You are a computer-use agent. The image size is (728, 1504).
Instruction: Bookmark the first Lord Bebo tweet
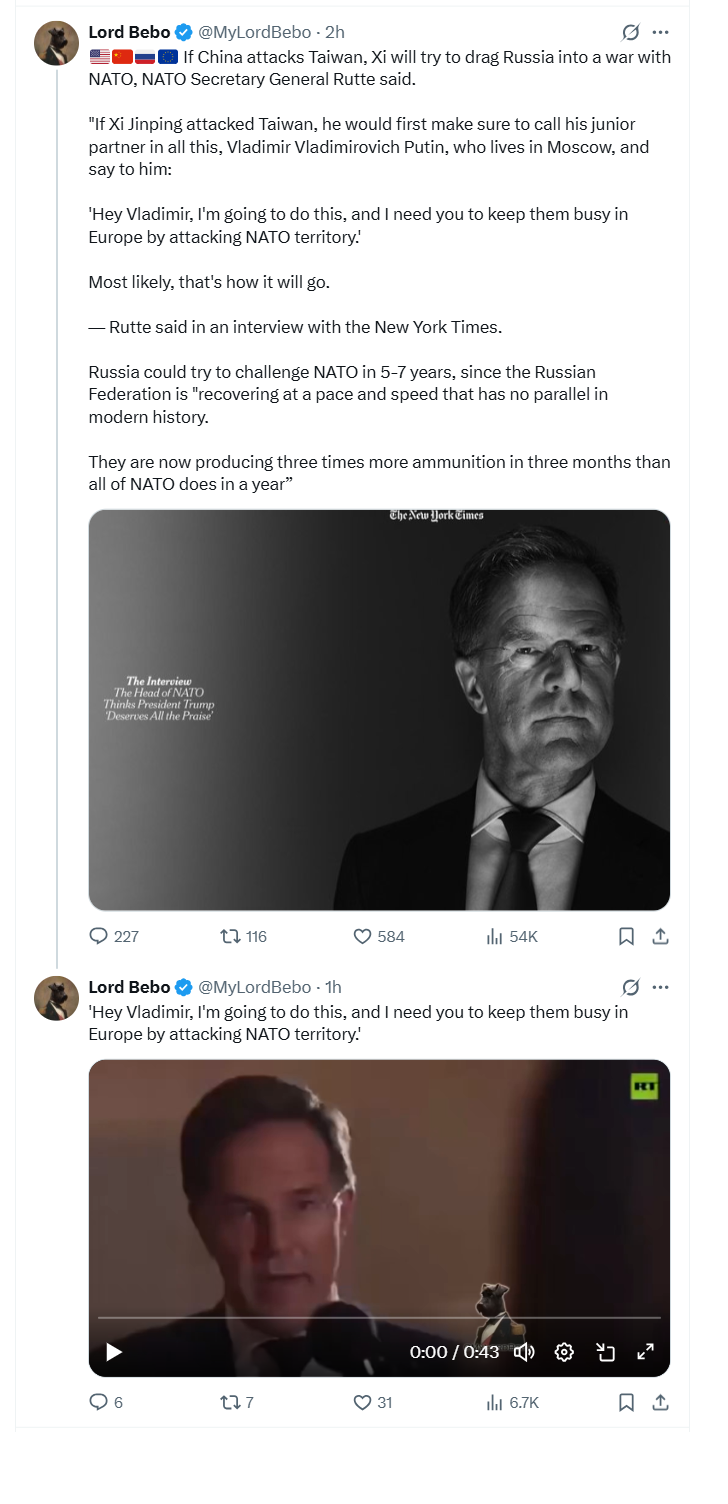pyautogui.click(x=626, y=936)
